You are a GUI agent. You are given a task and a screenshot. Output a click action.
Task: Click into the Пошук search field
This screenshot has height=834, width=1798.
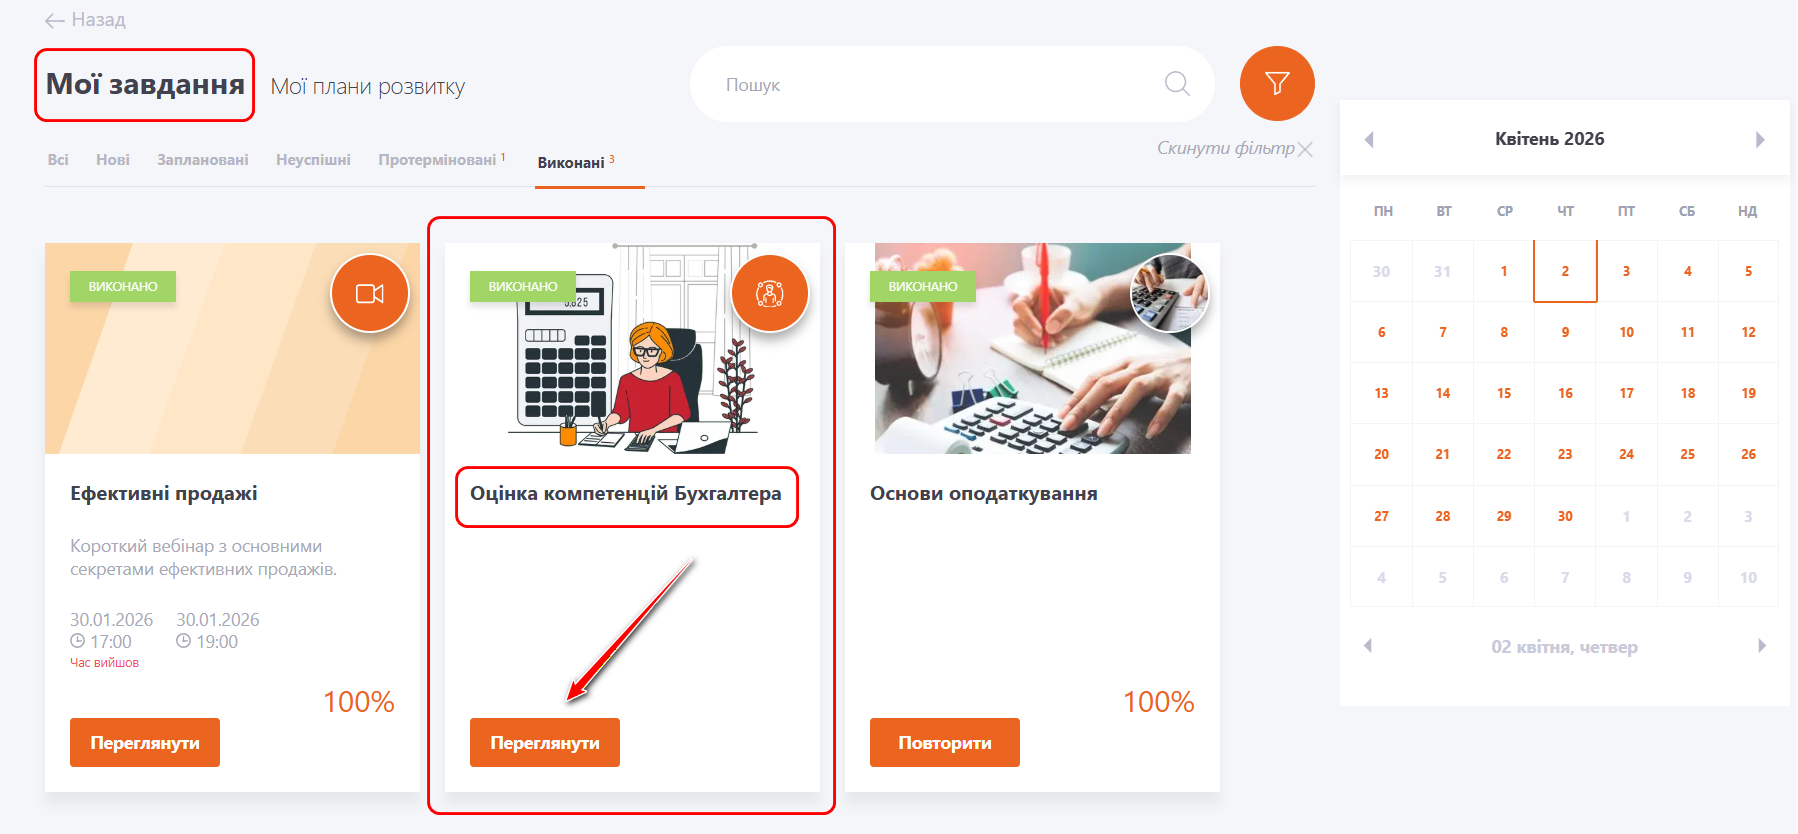pos(940,84)
